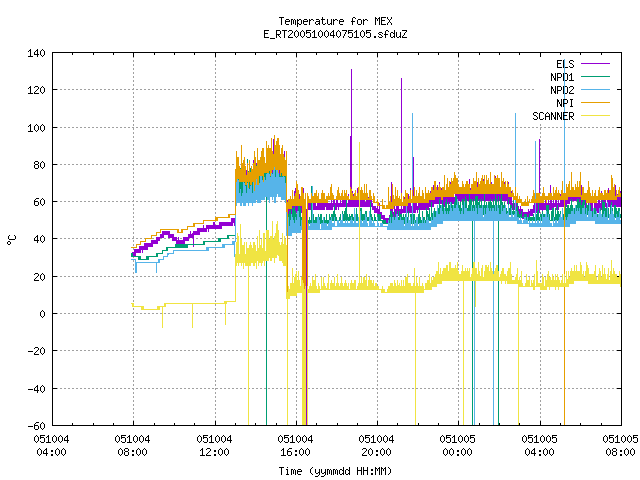Click the chart title "Temperature for MEX"
This screenshot has width=640, height=480.
(x=335, y=21)
